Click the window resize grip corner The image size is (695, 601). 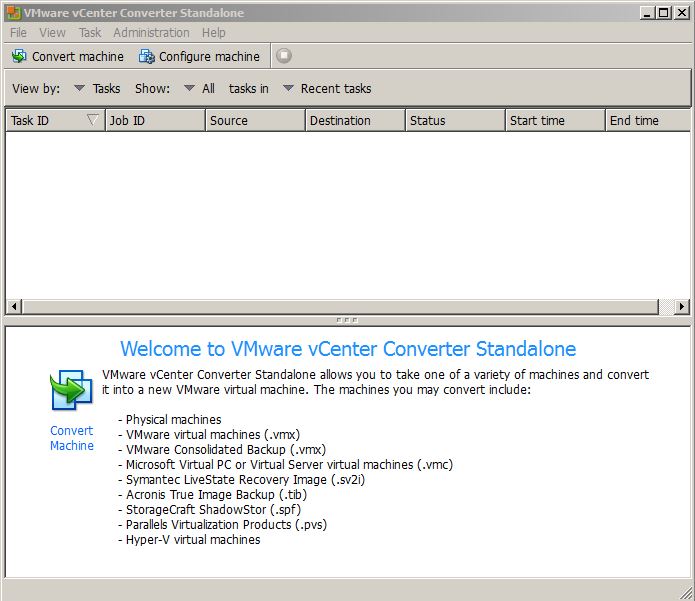687,592
